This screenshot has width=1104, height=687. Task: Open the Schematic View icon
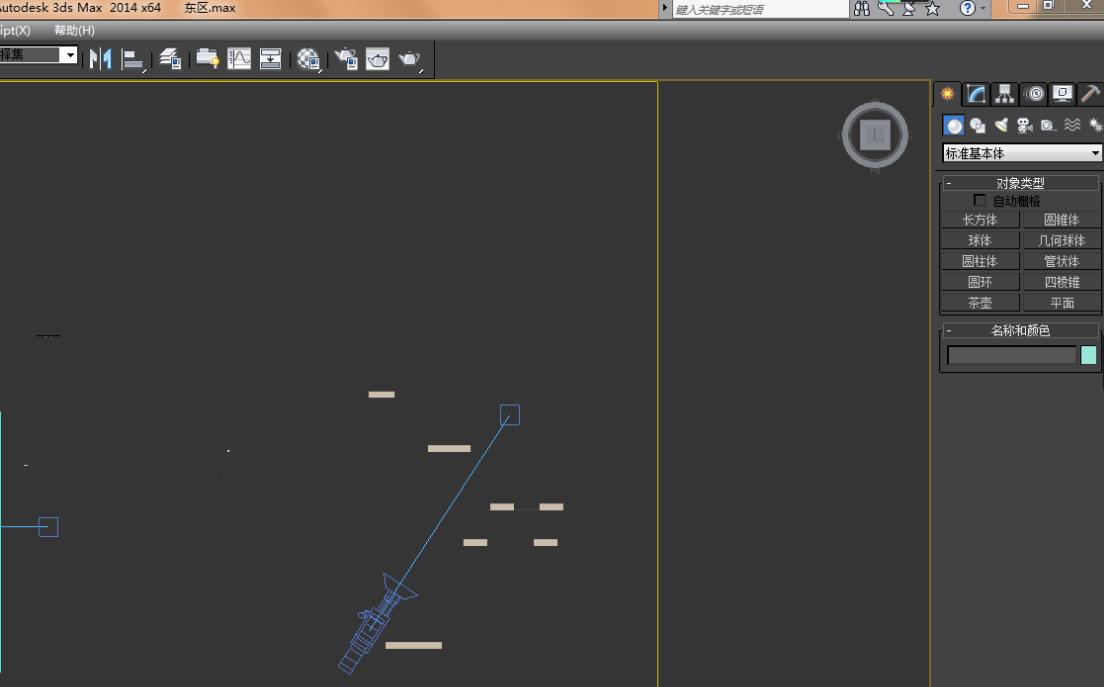tap(270, 59)
